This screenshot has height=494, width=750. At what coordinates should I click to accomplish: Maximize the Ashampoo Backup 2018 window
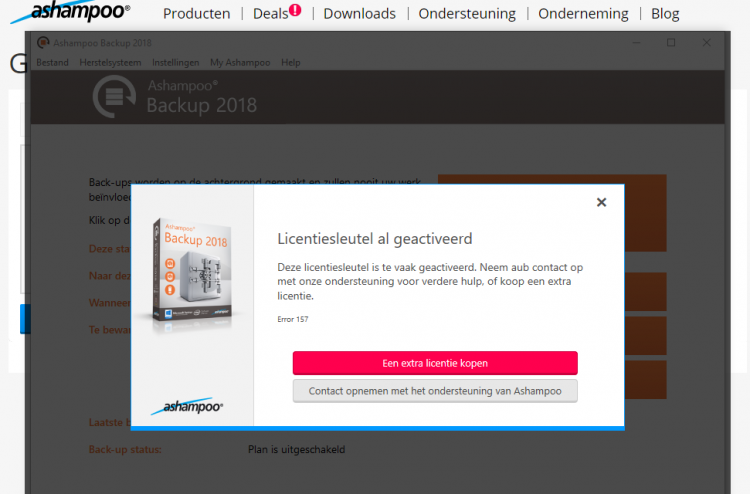point(671,43)
